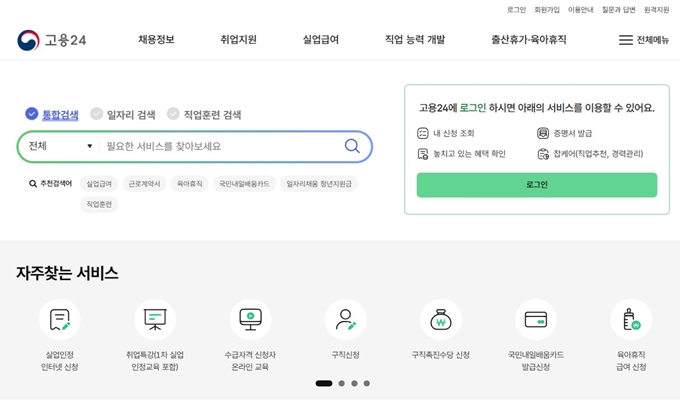
Task: Click the top 로그인 link
Action: (517, 10)
